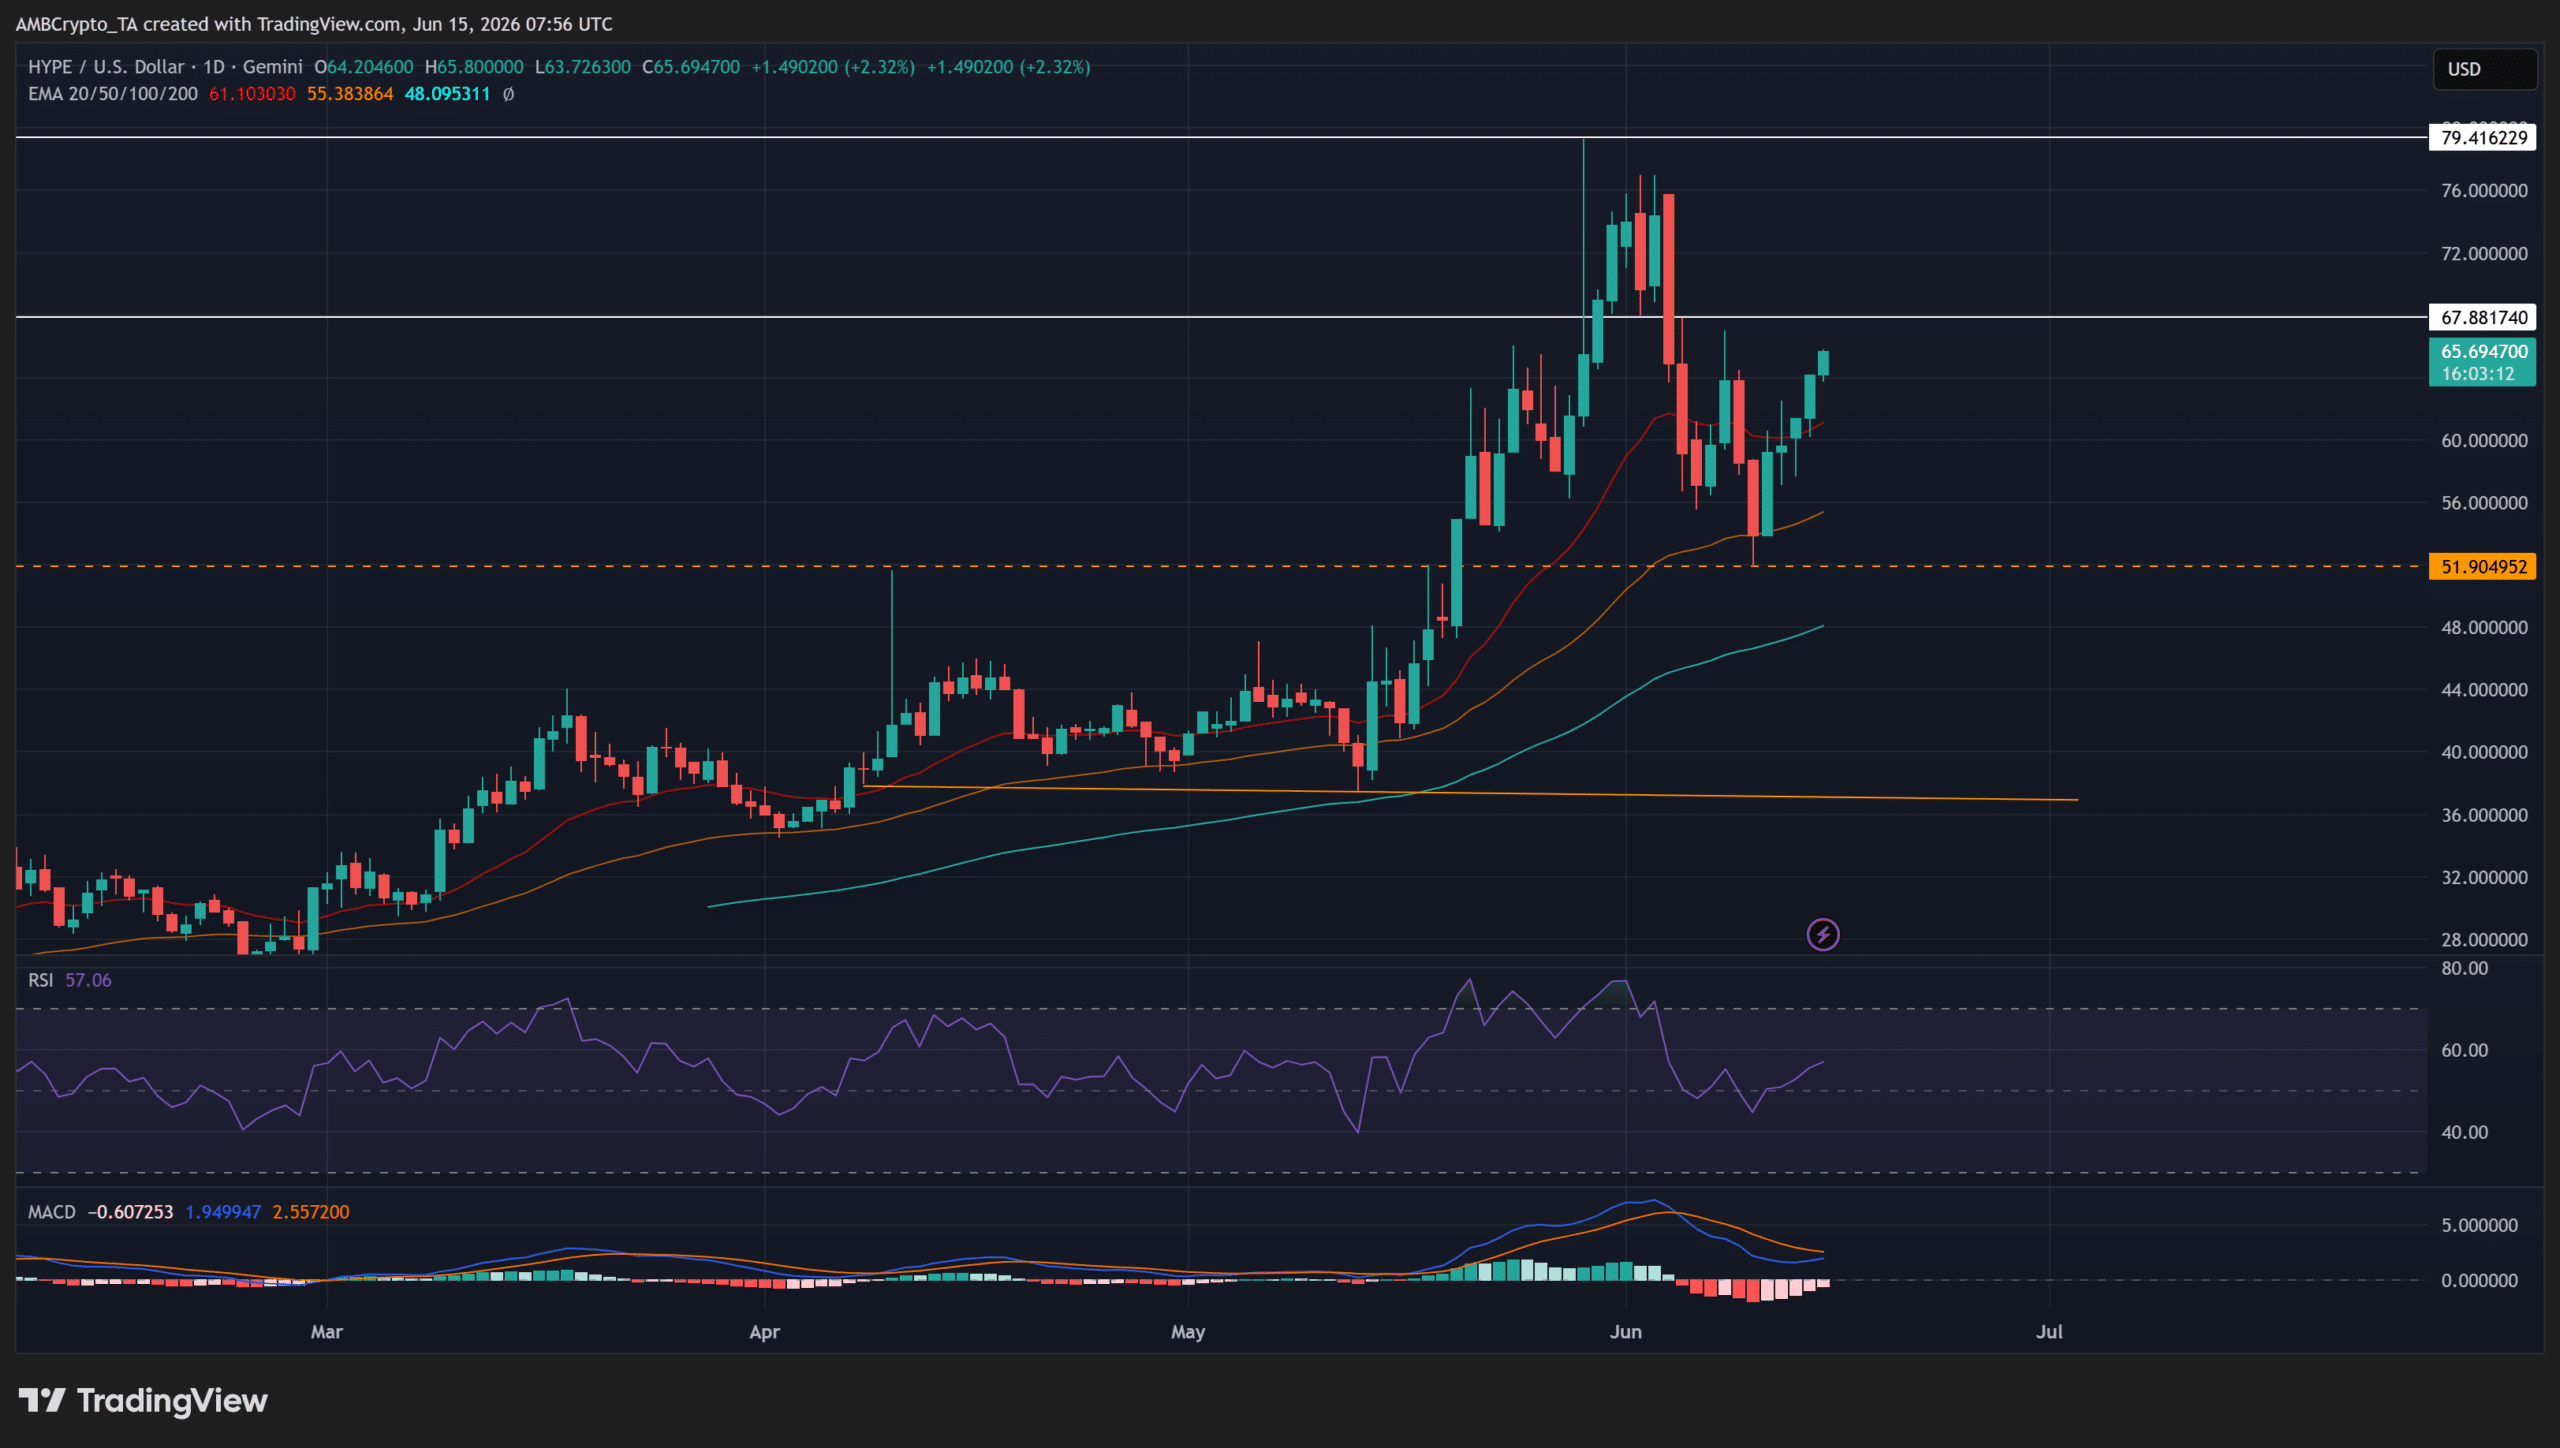
Task: Select the EMA 20/50/100/200 indicator legend
Action: click(x=113, y=94)
